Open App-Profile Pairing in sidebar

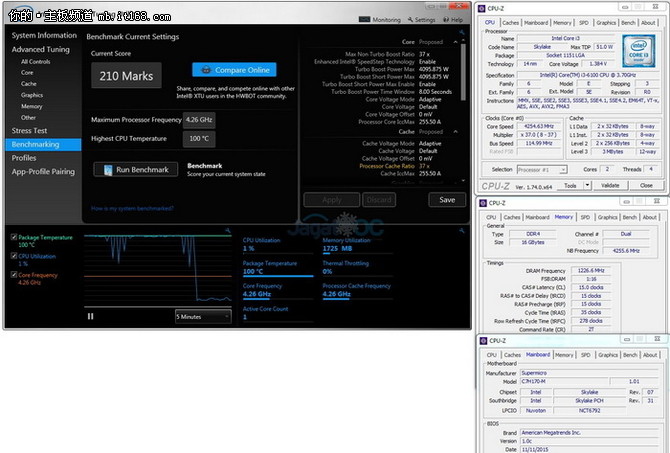43,171
